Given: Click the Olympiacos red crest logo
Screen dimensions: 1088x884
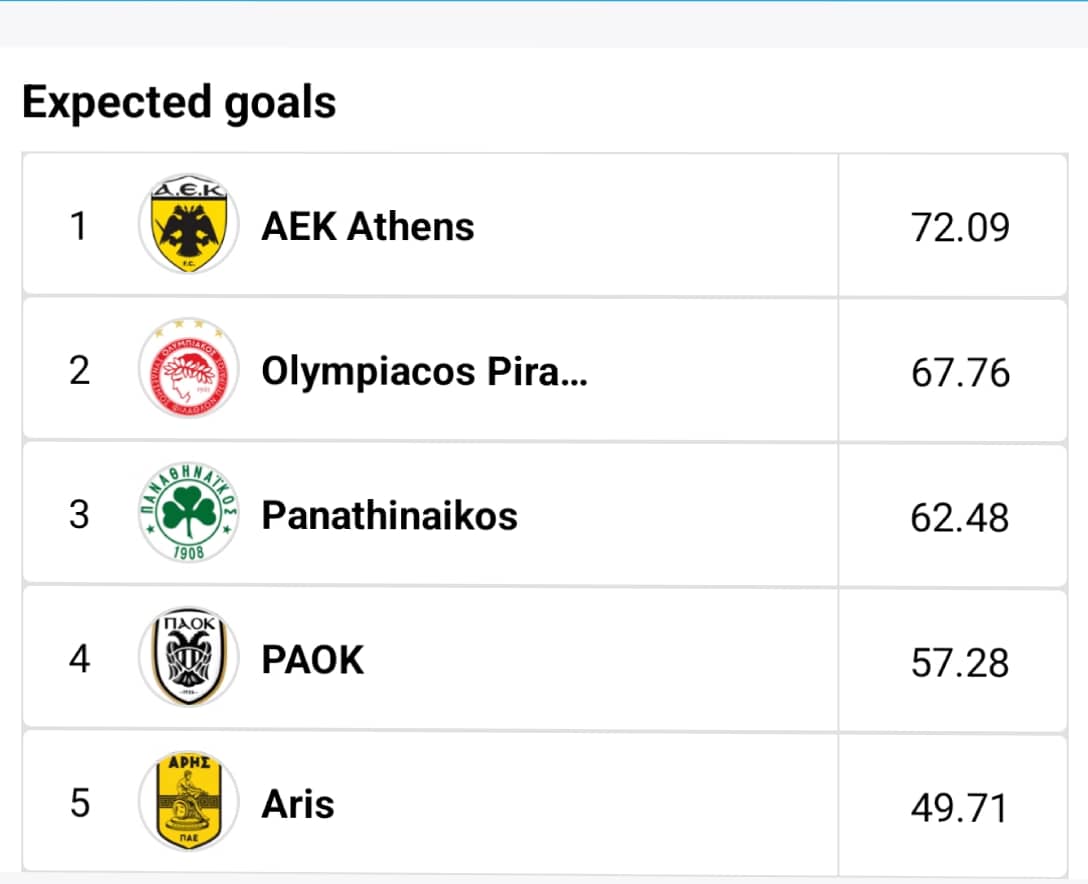Looking at the screenshot, I should point(189,368).
